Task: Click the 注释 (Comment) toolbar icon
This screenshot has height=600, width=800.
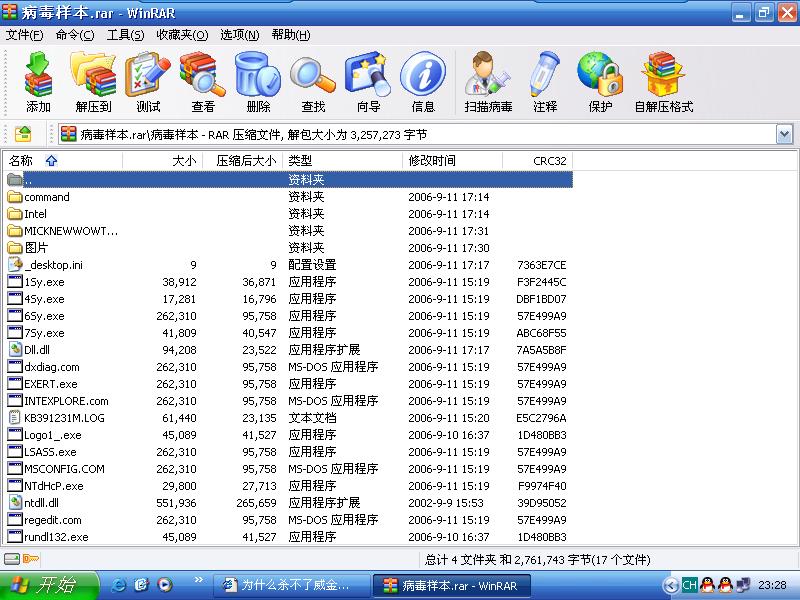Action: (544, 74)
